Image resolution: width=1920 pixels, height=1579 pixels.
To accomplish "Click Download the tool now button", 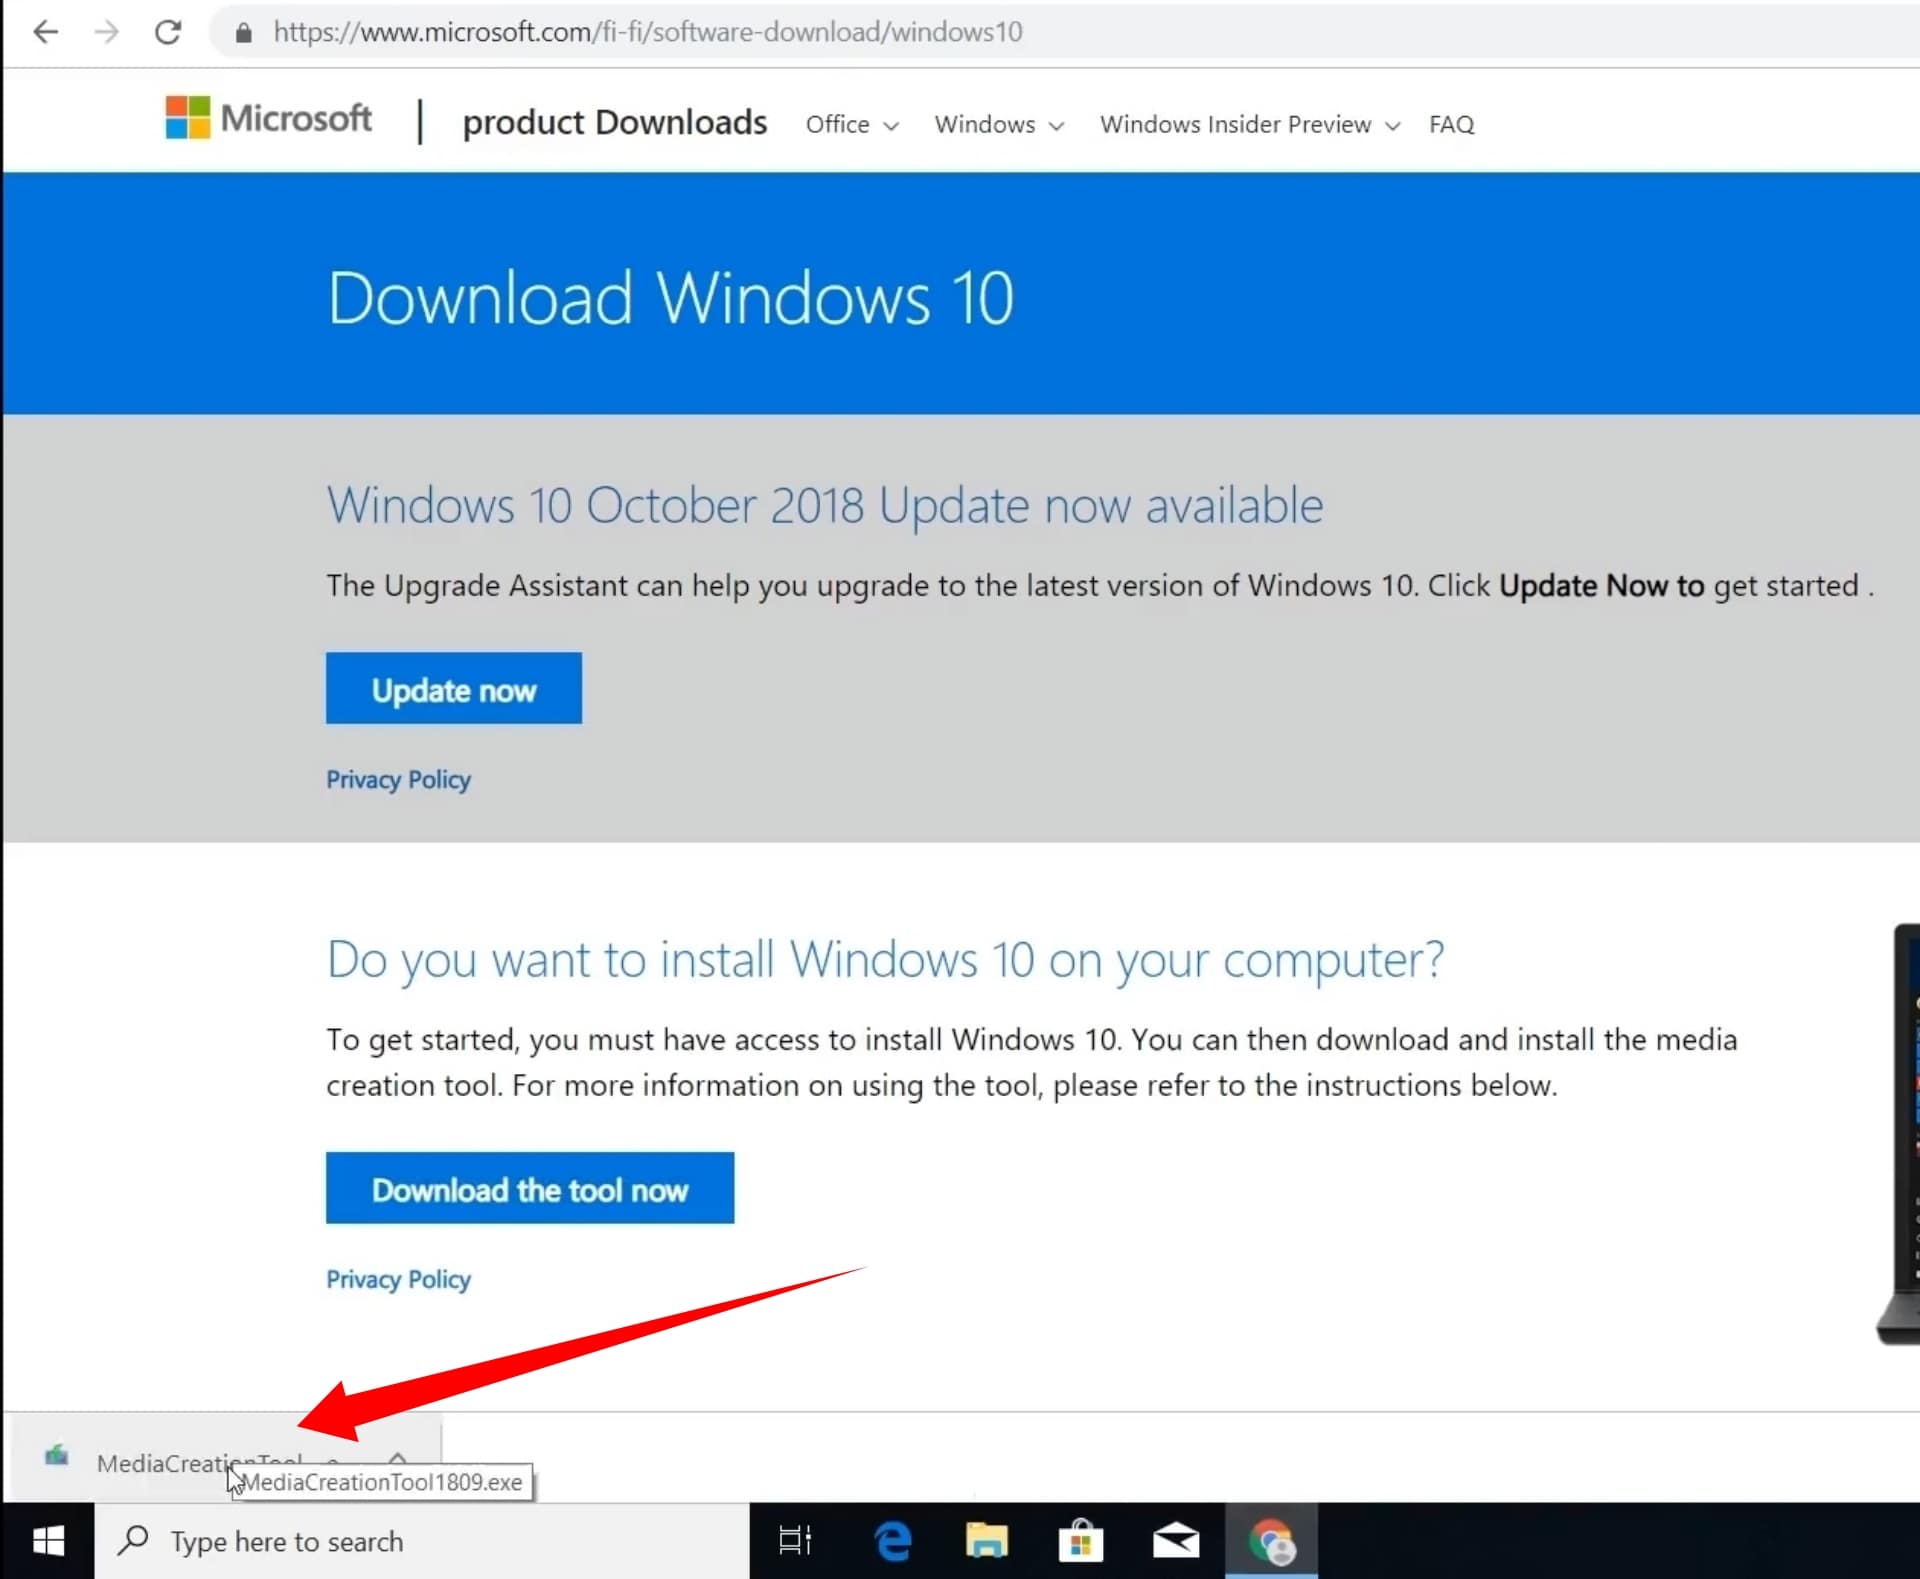I will 529,1189.
